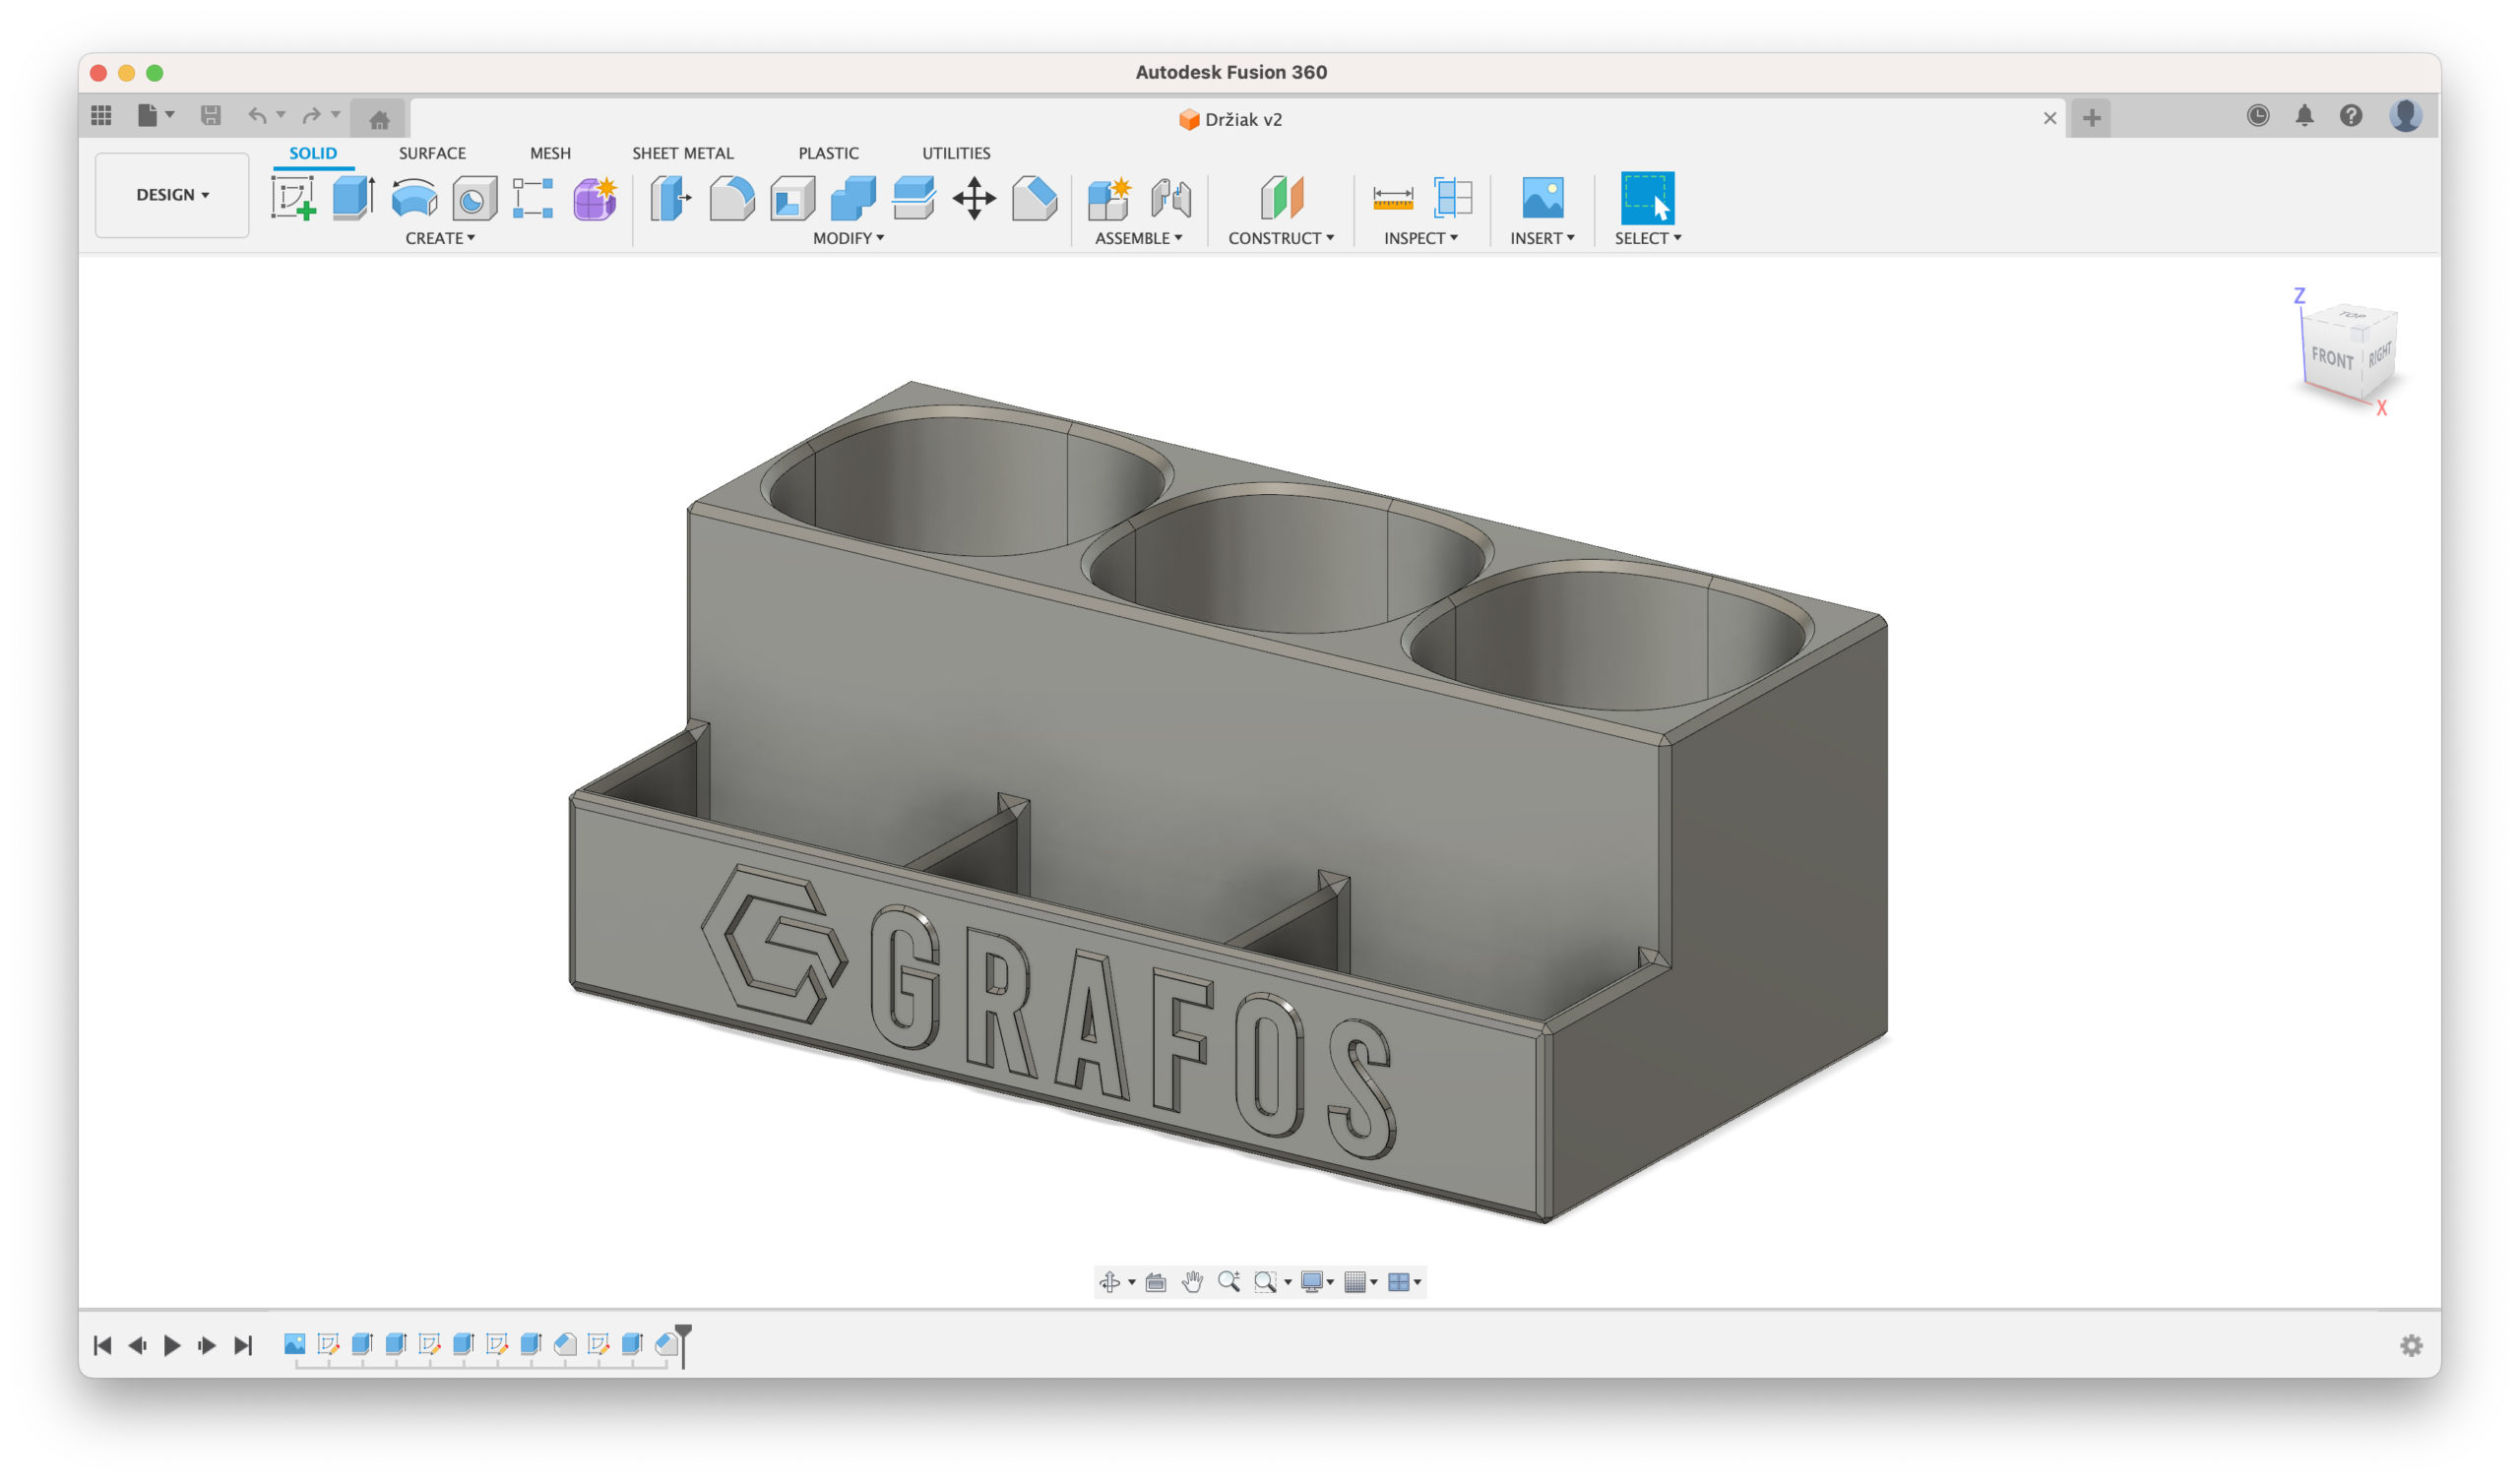Expand the INSPECT menu

point(1421,238)
